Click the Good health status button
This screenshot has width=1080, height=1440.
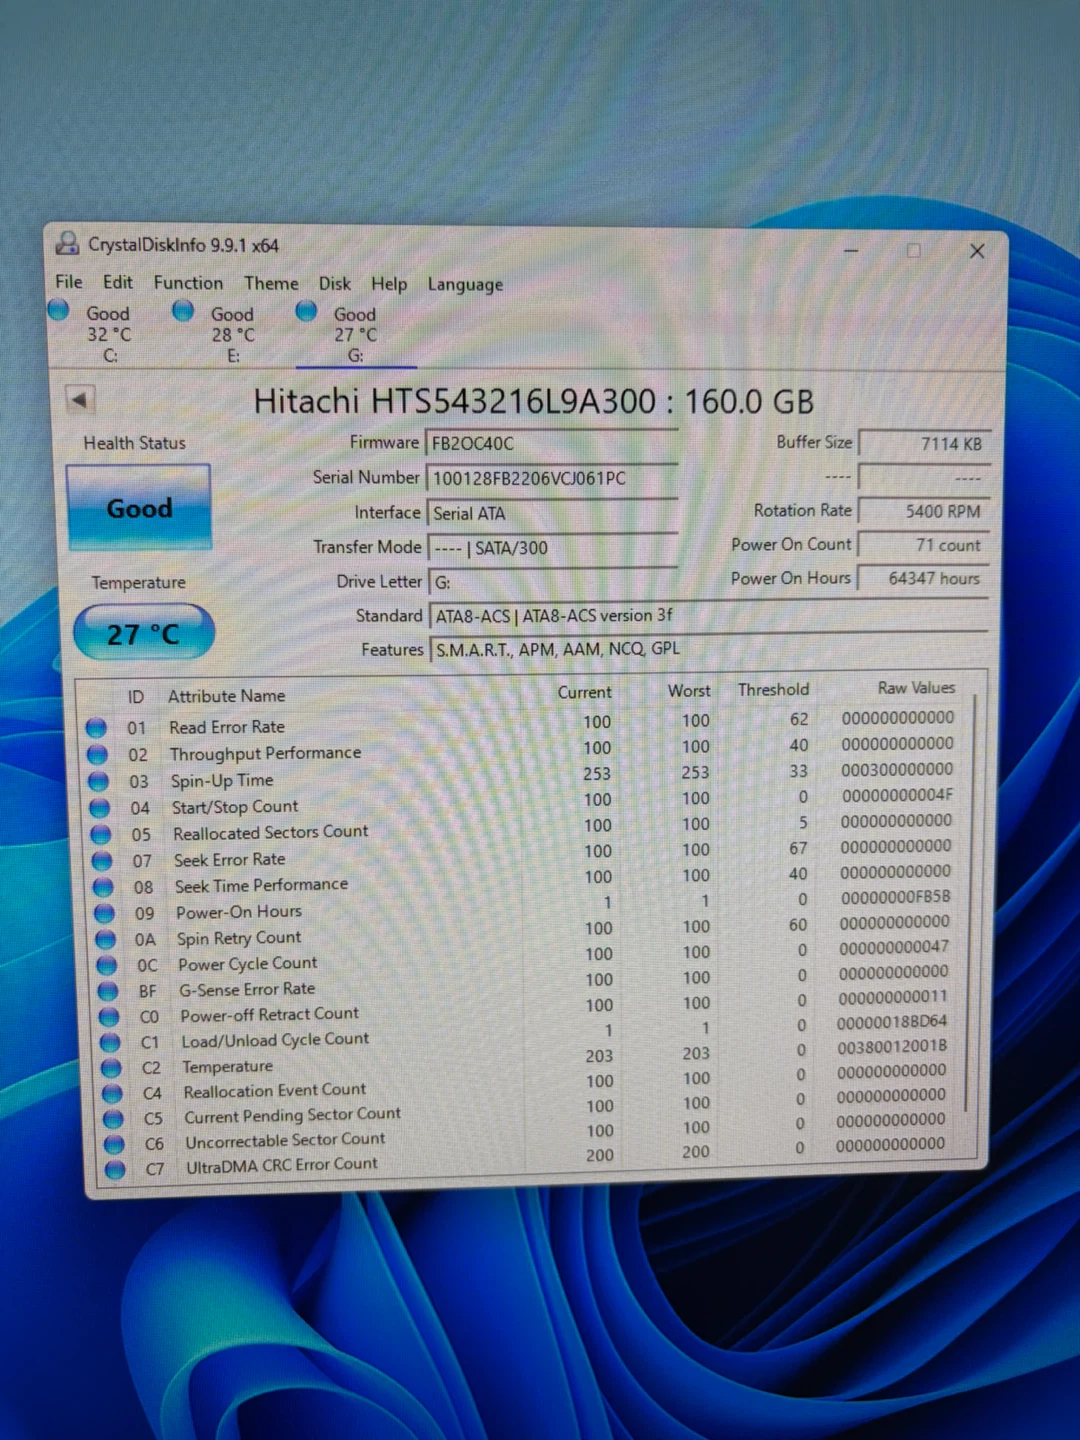pos(139,508)
